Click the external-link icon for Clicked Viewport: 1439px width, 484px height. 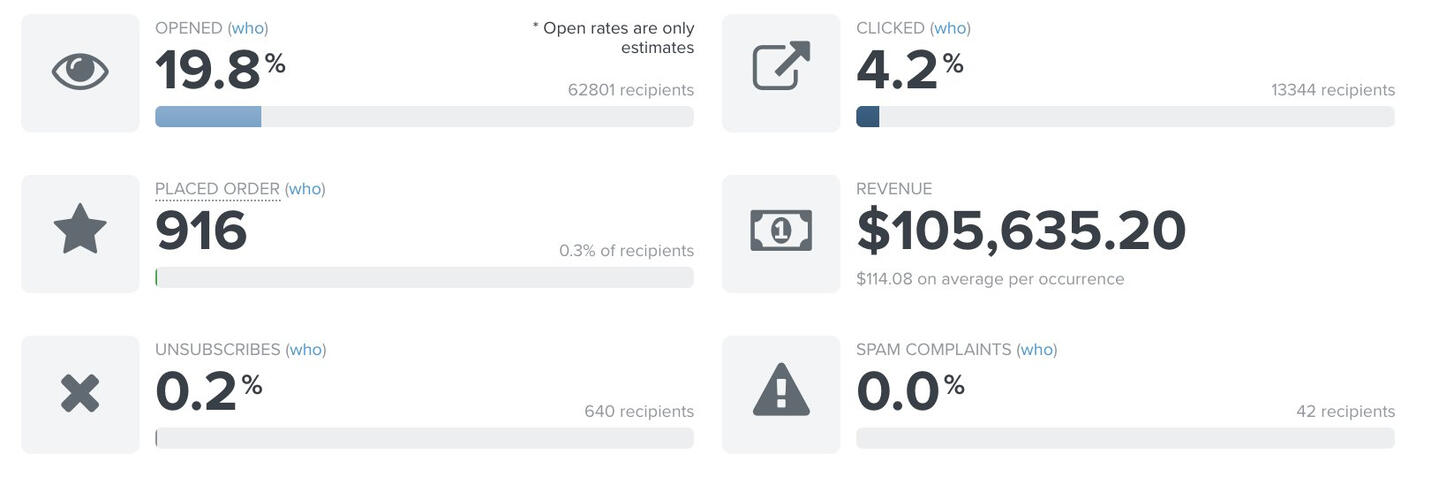point(781,66)
